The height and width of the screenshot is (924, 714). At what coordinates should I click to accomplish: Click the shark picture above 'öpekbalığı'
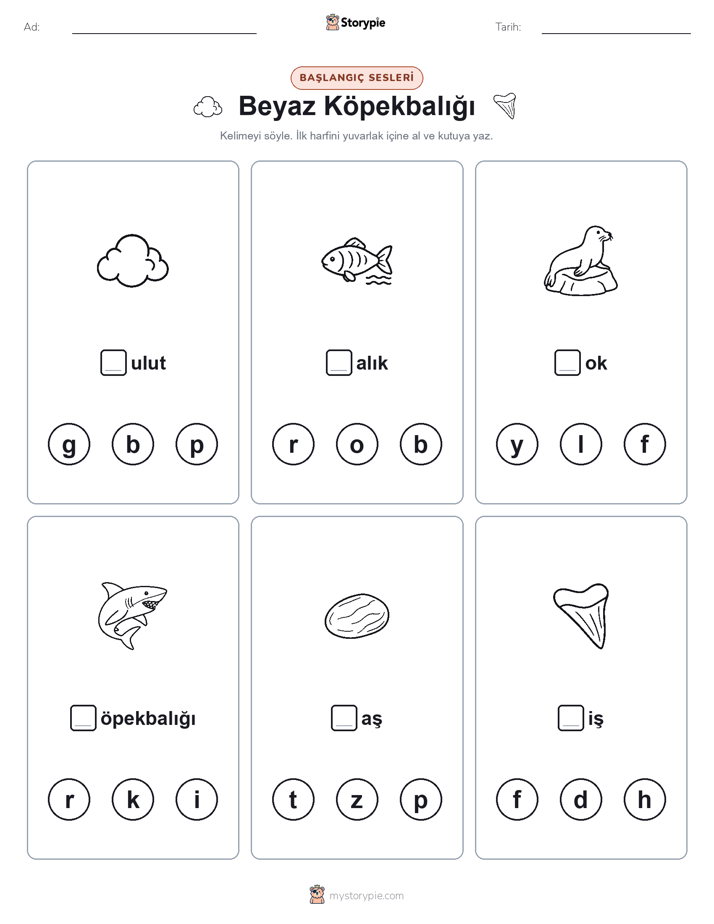click(132, 615)
